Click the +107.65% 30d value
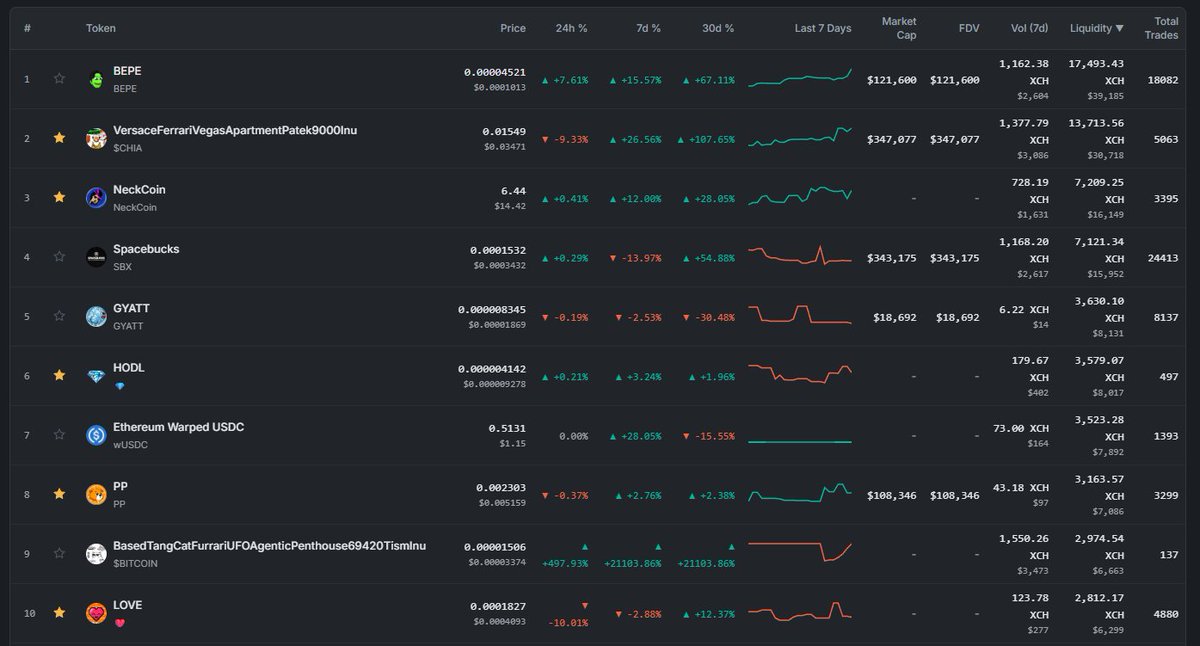The image size is (1200, 646). point(706,139)
